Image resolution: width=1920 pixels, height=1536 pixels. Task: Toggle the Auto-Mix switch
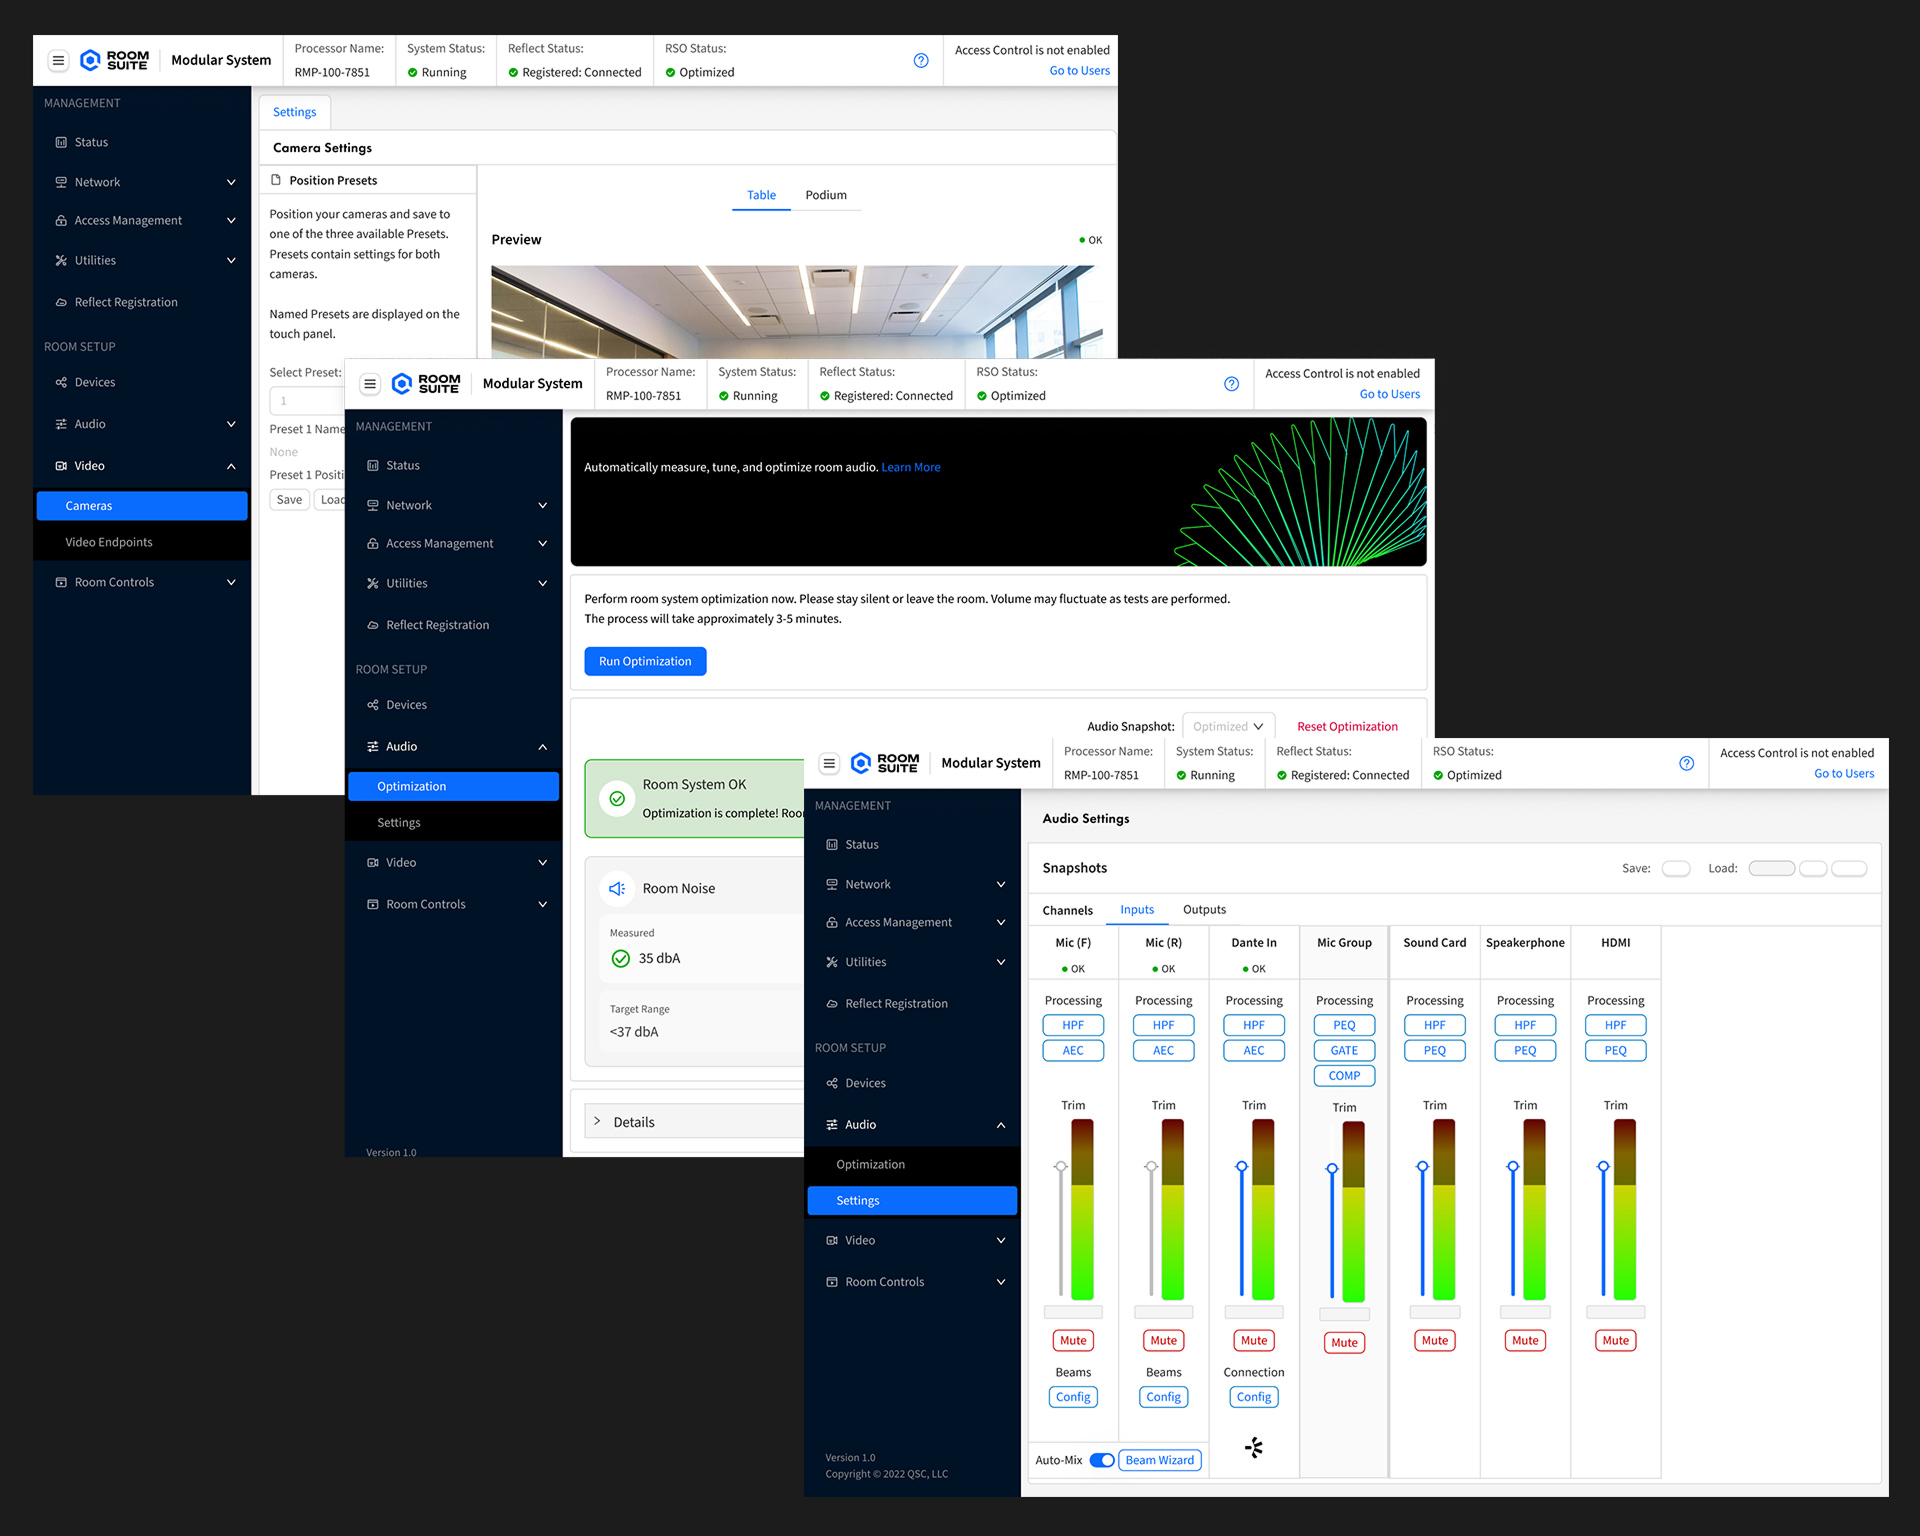pyautogui.click(x=1102, y=1460)
